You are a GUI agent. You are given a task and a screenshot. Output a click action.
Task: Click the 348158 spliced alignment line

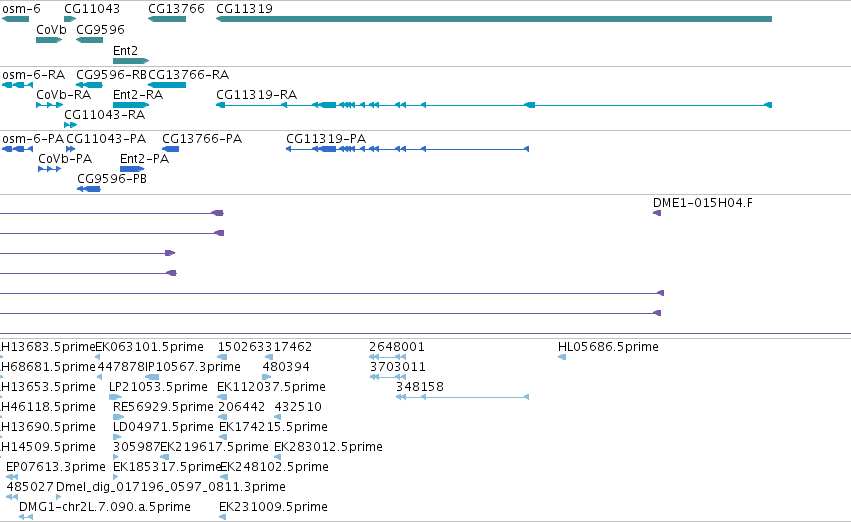tap(462, 397)
